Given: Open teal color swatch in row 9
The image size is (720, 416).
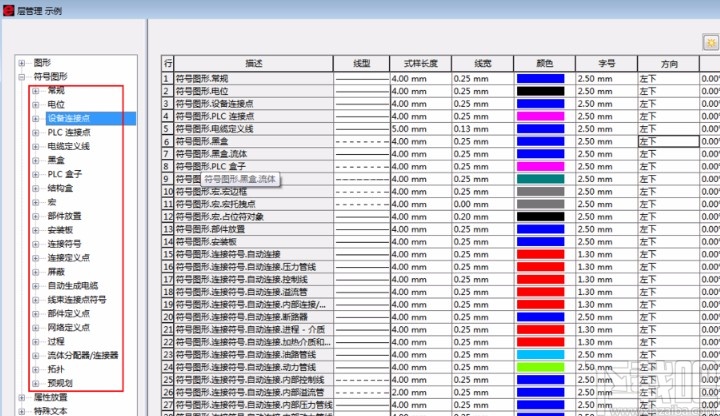Looking at the screenshot, I should click(x=540, y=179).
